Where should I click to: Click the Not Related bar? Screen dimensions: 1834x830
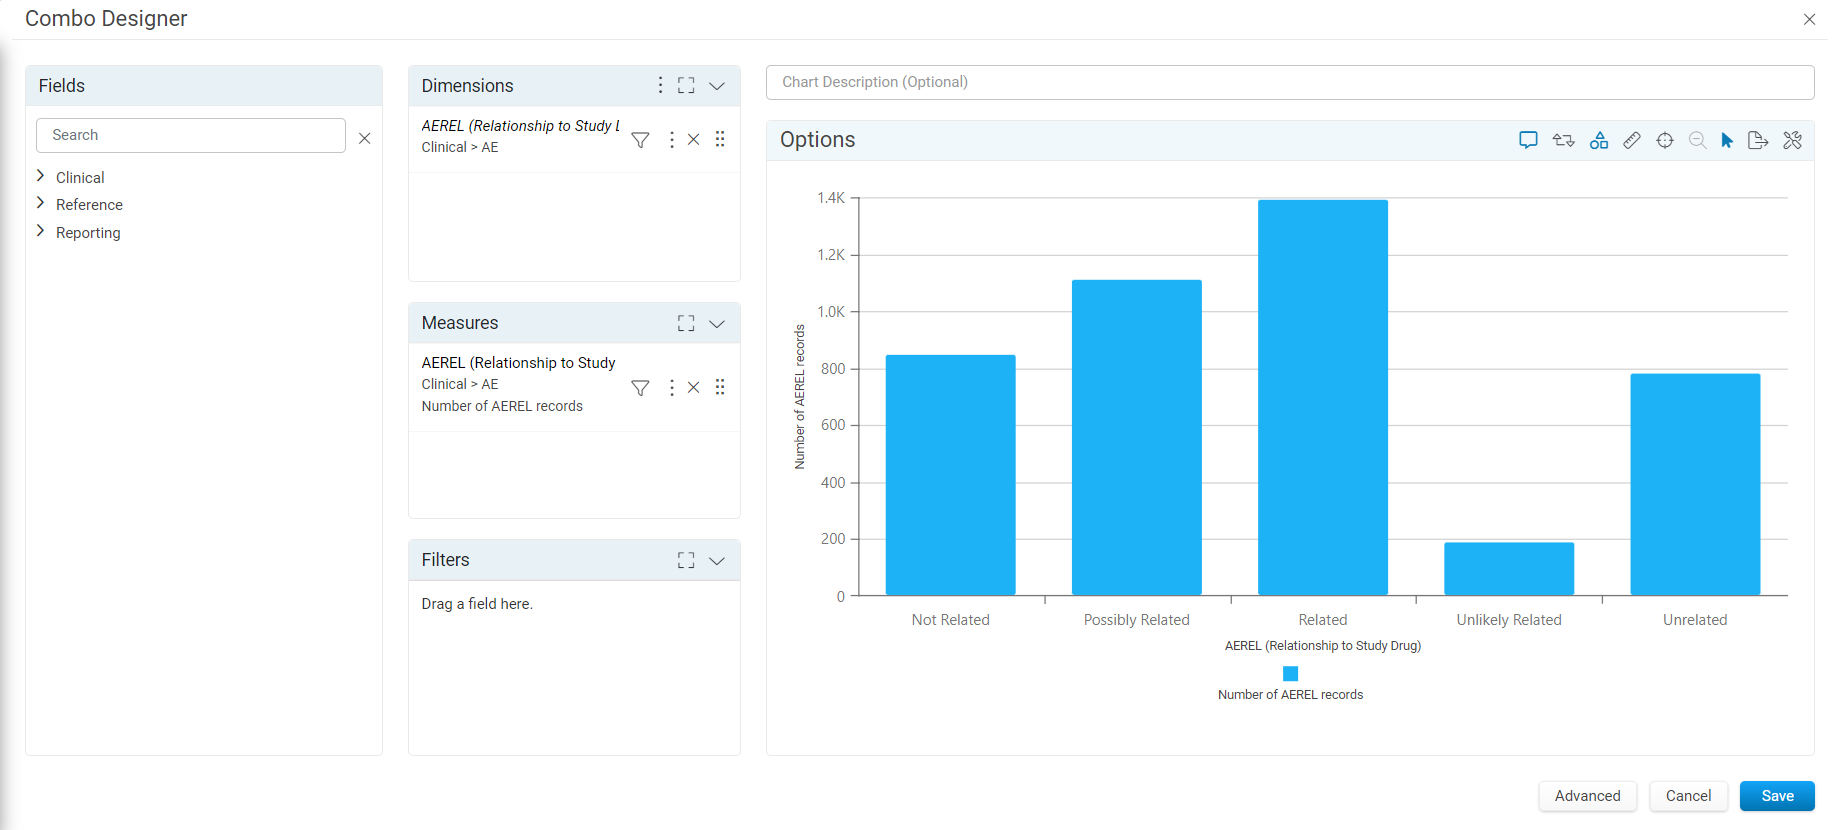pos(950,475)
